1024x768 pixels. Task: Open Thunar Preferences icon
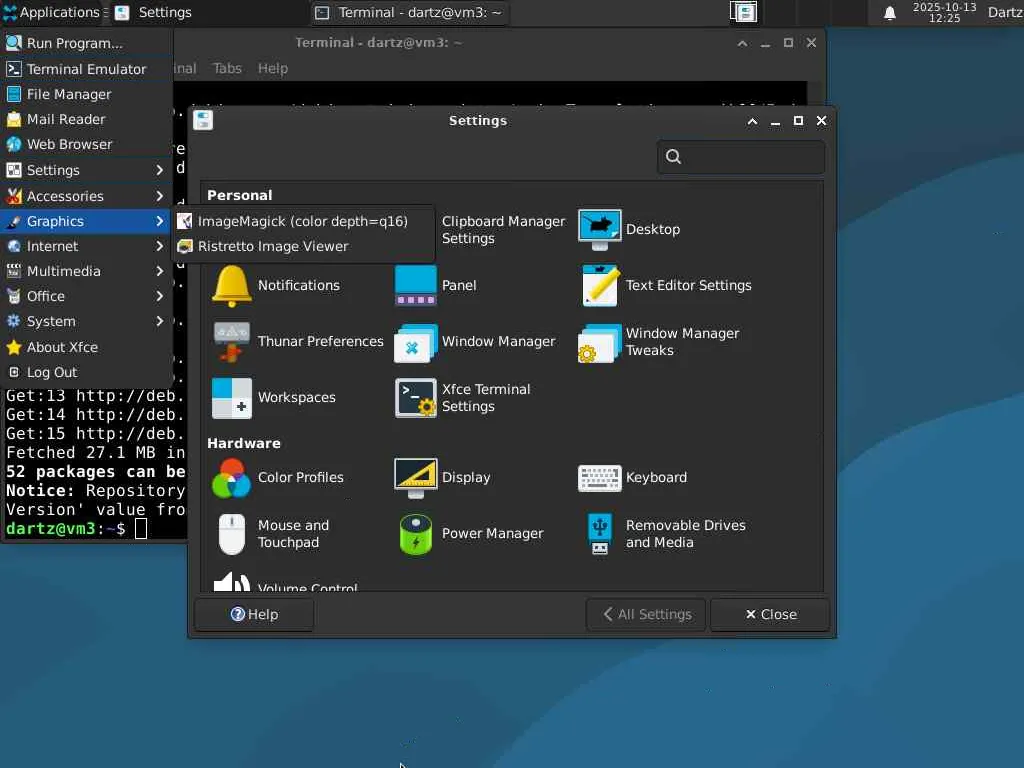232,342
